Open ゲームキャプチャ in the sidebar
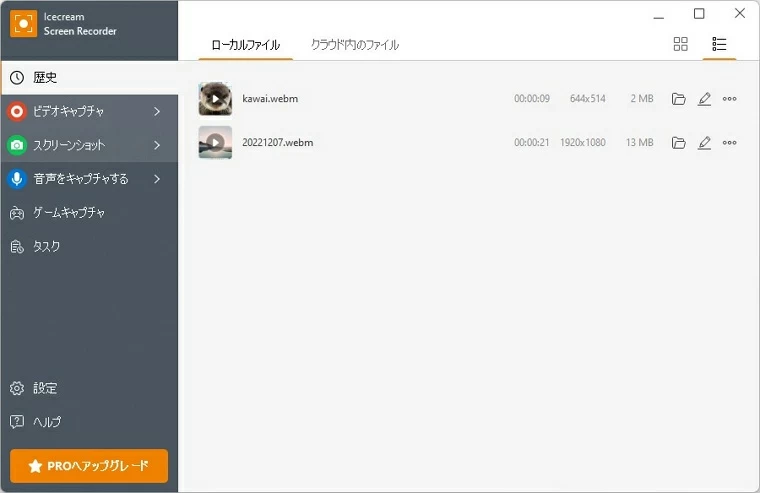This screenshot has height=493, width=760. pyautogui.click(x=68, y=213)
